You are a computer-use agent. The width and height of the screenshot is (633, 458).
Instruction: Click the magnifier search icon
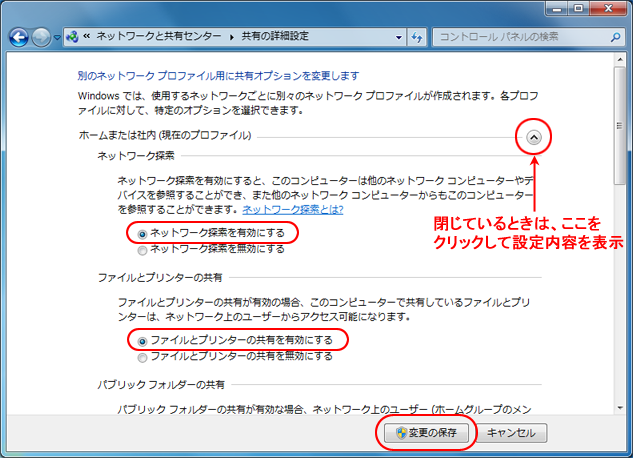615,38
